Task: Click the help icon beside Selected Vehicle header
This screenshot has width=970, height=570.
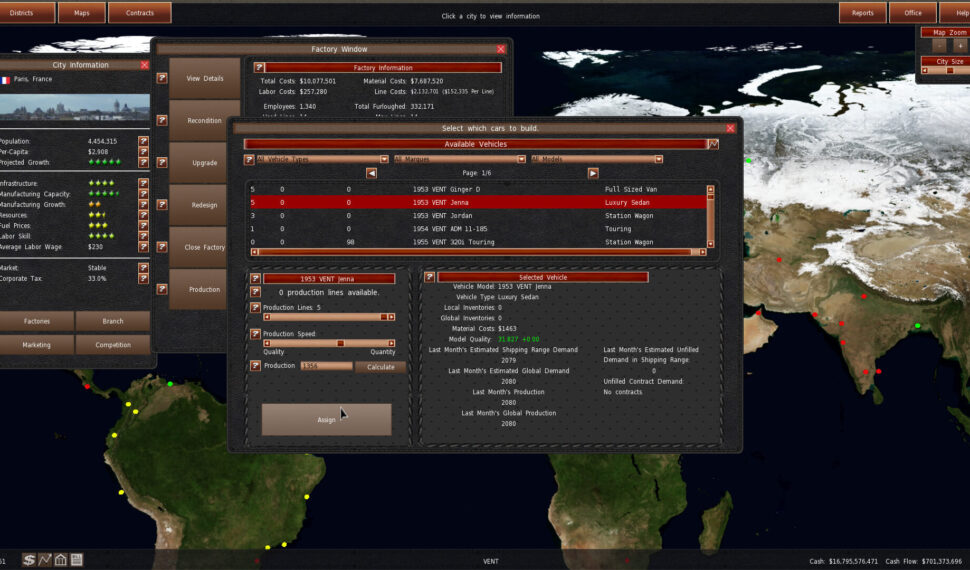Action: 430,277
